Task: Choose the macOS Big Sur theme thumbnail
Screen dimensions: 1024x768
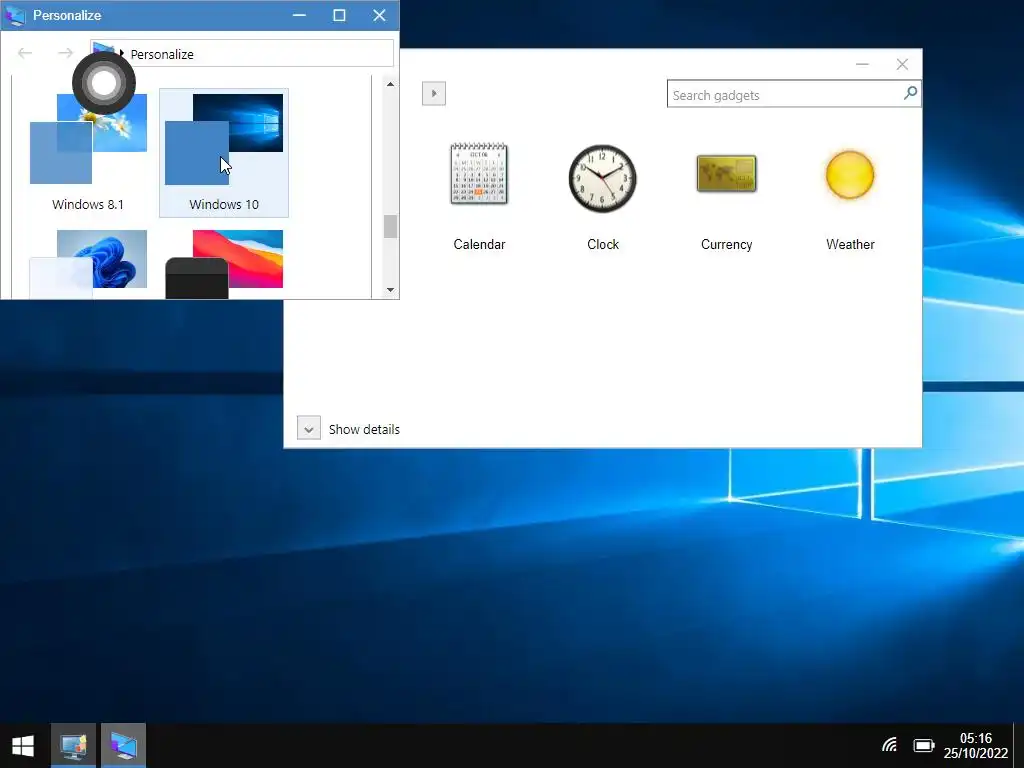Action: 224,264
